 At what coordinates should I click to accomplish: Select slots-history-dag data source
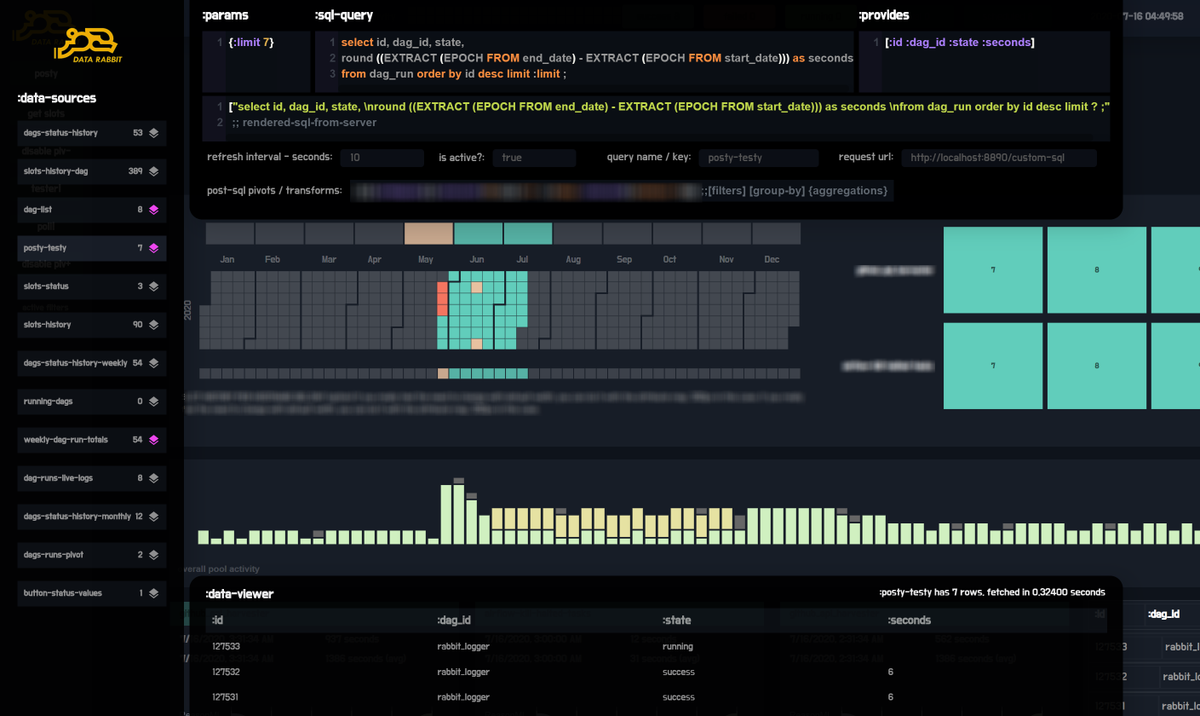point(91,171)
